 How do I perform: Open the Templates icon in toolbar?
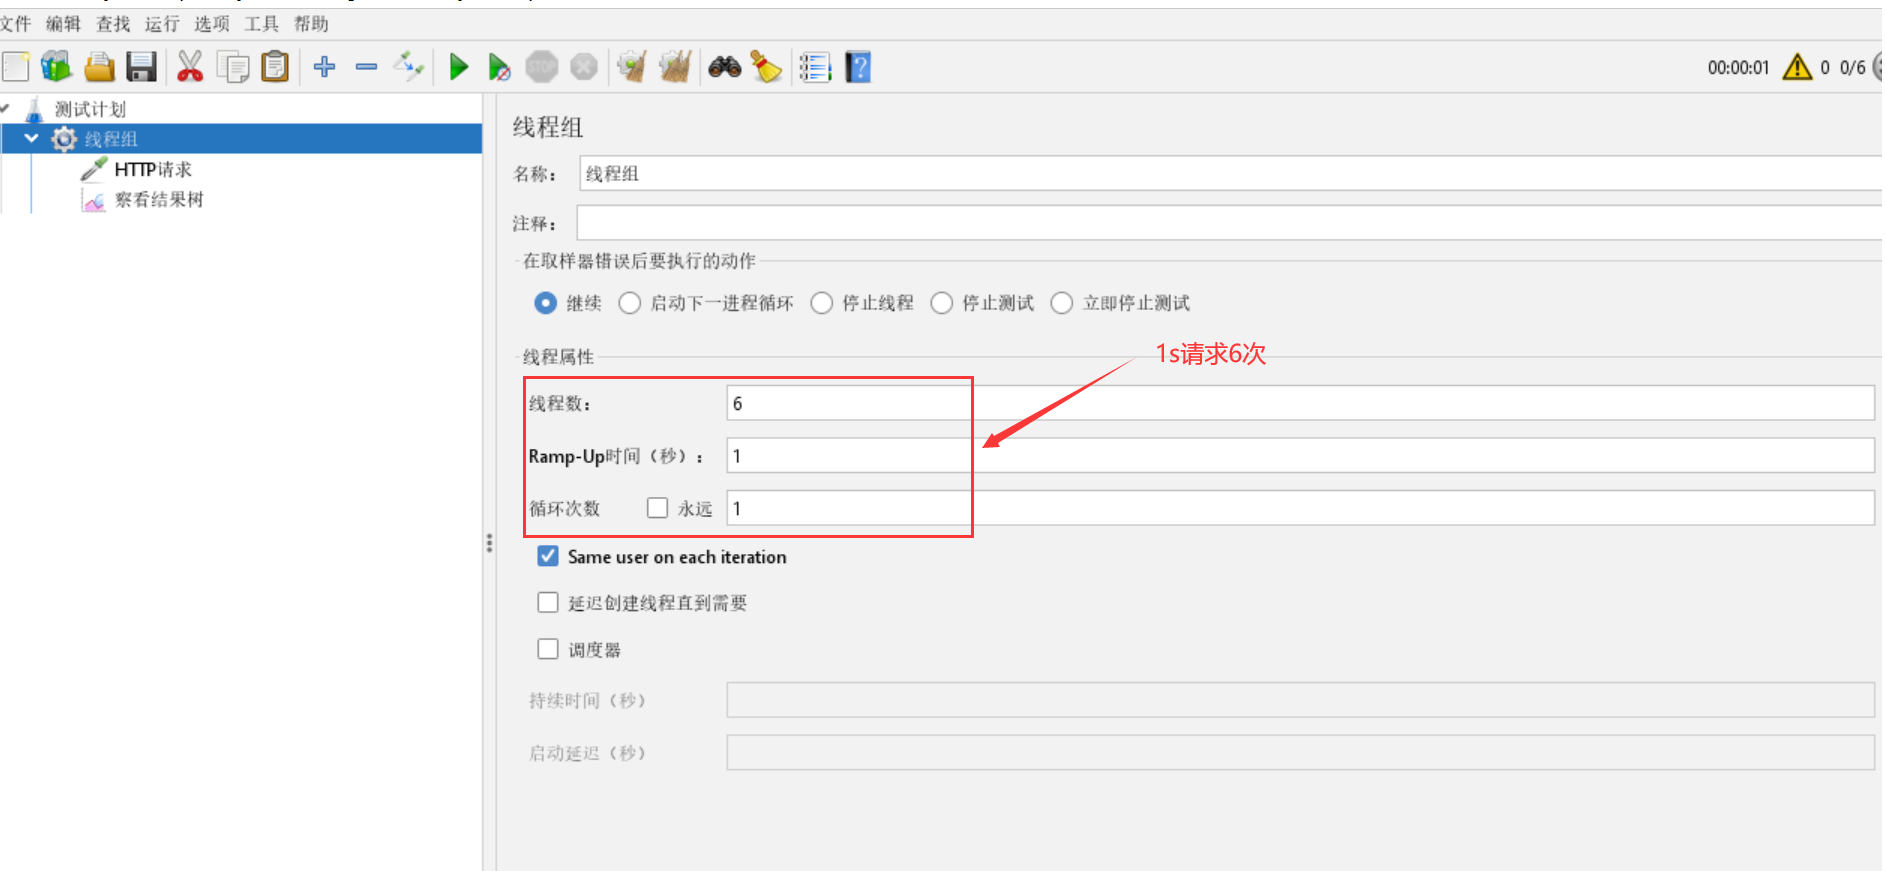click(56, 67)
